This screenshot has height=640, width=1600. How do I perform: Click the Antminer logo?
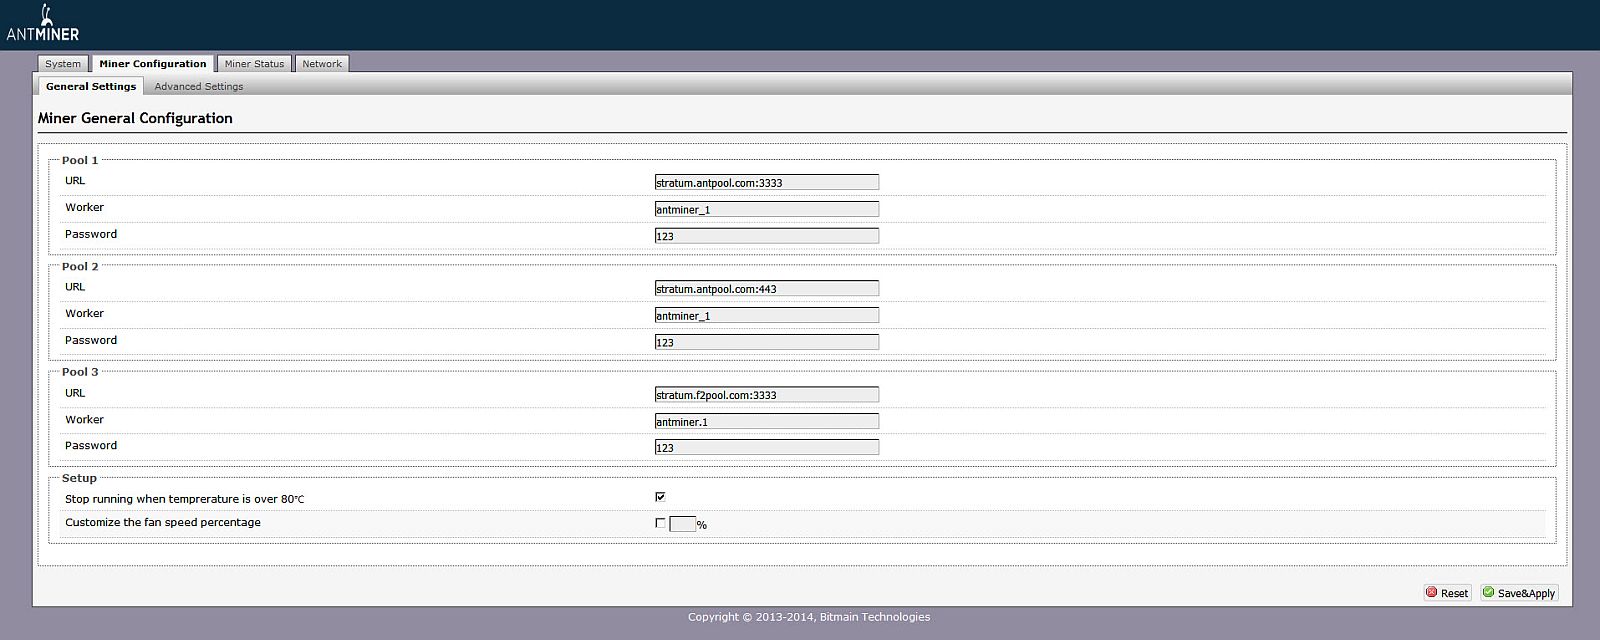pos(43,24)
